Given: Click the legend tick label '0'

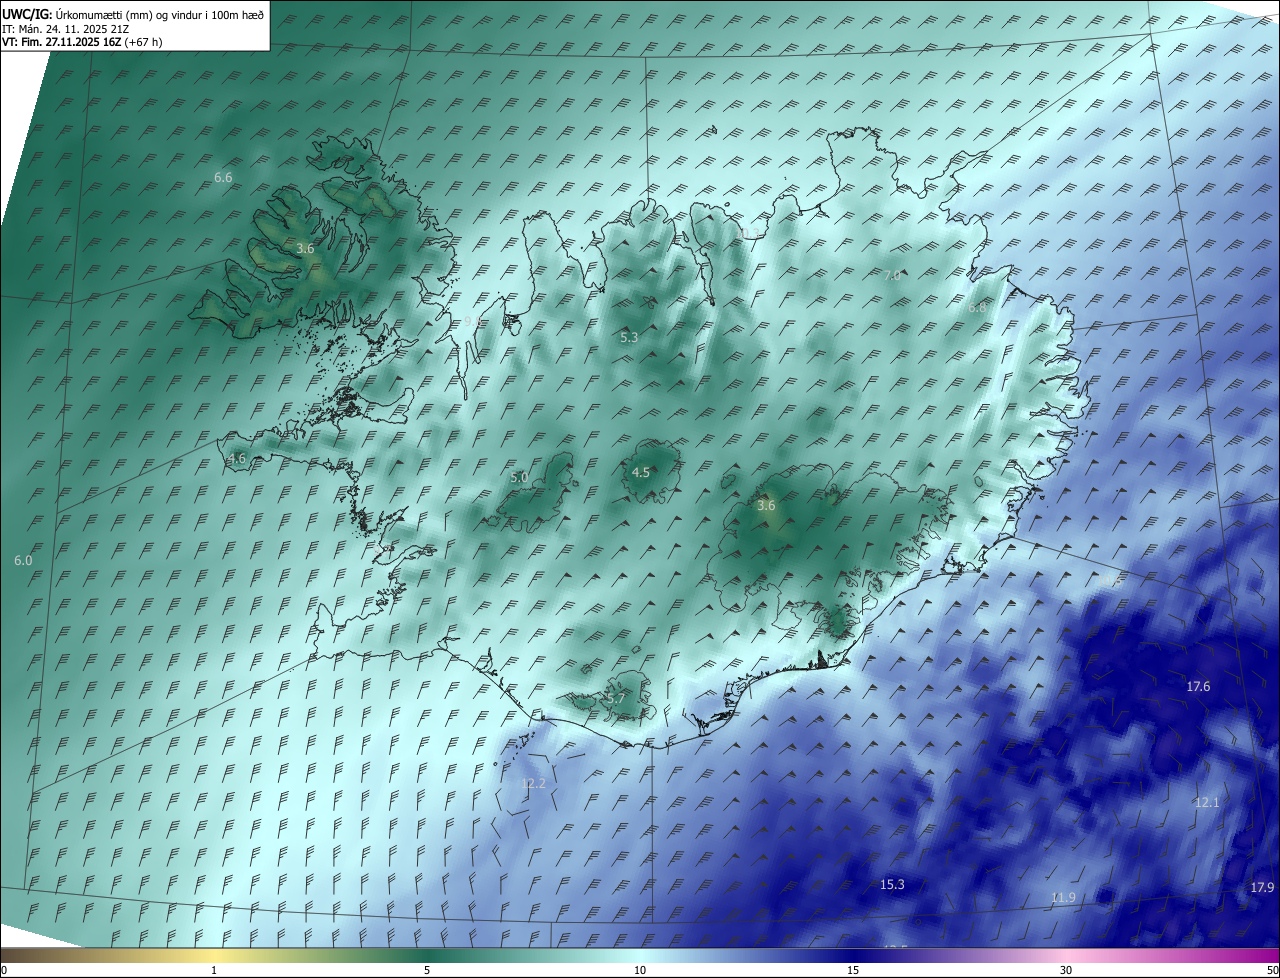Looking at the screenshot, I should coord(4,970).
